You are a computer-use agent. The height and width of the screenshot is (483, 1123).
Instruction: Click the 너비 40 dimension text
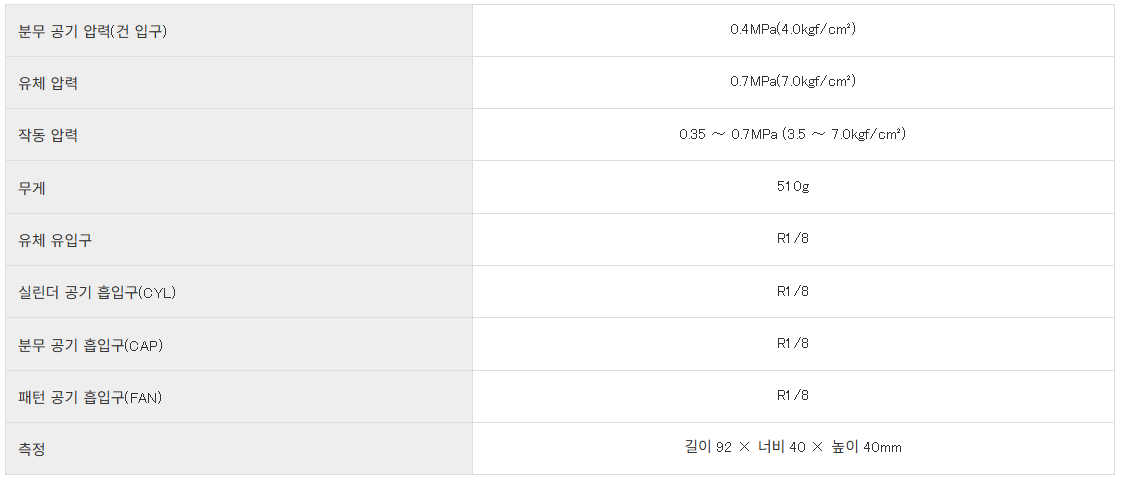coord(781,447)
